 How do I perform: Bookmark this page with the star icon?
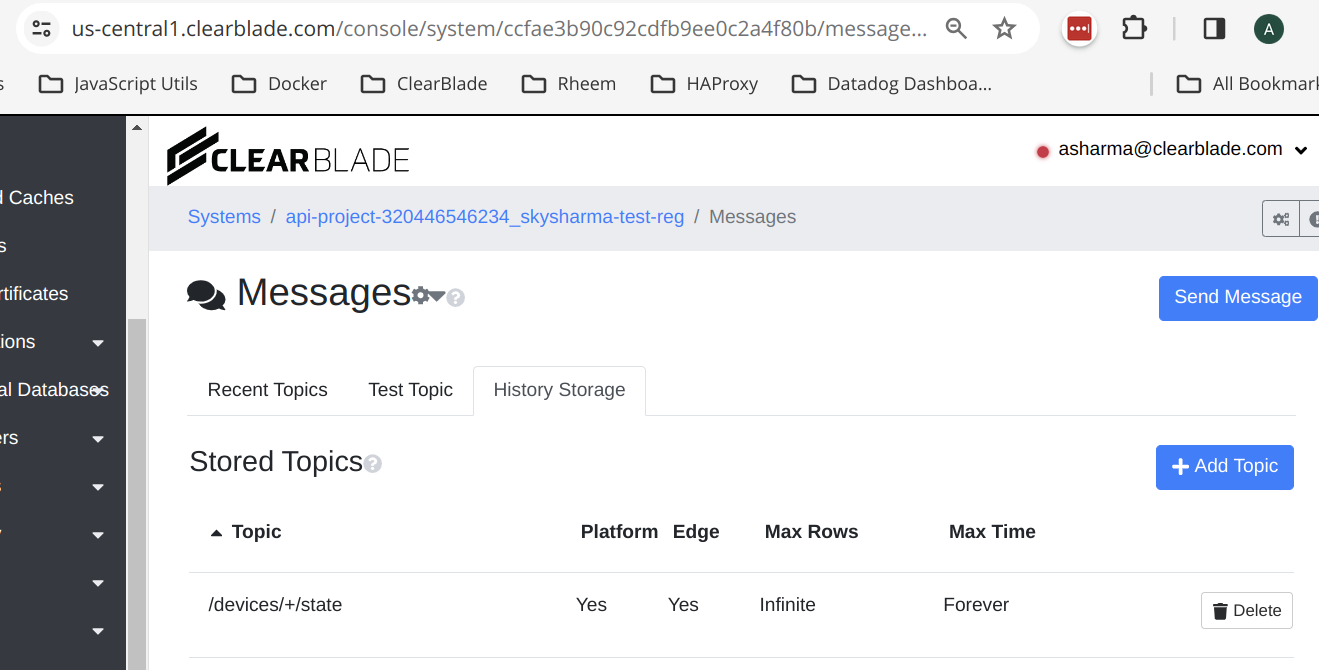click(1004, 29)
